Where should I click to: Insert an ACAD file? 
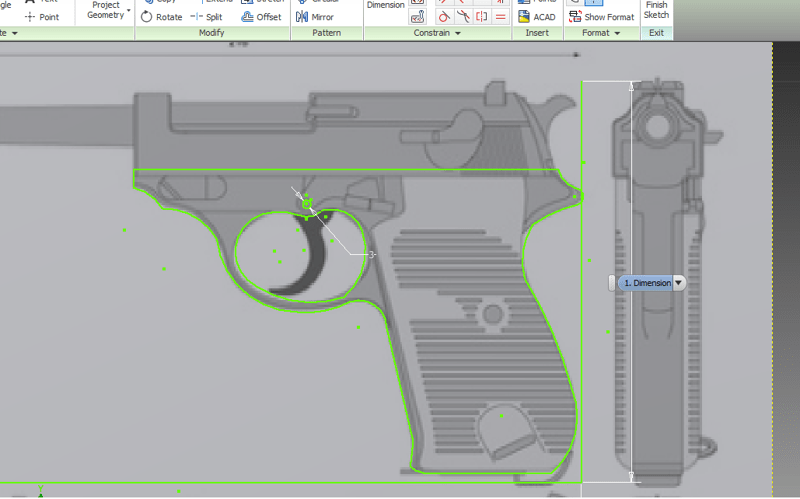(537, 17)
